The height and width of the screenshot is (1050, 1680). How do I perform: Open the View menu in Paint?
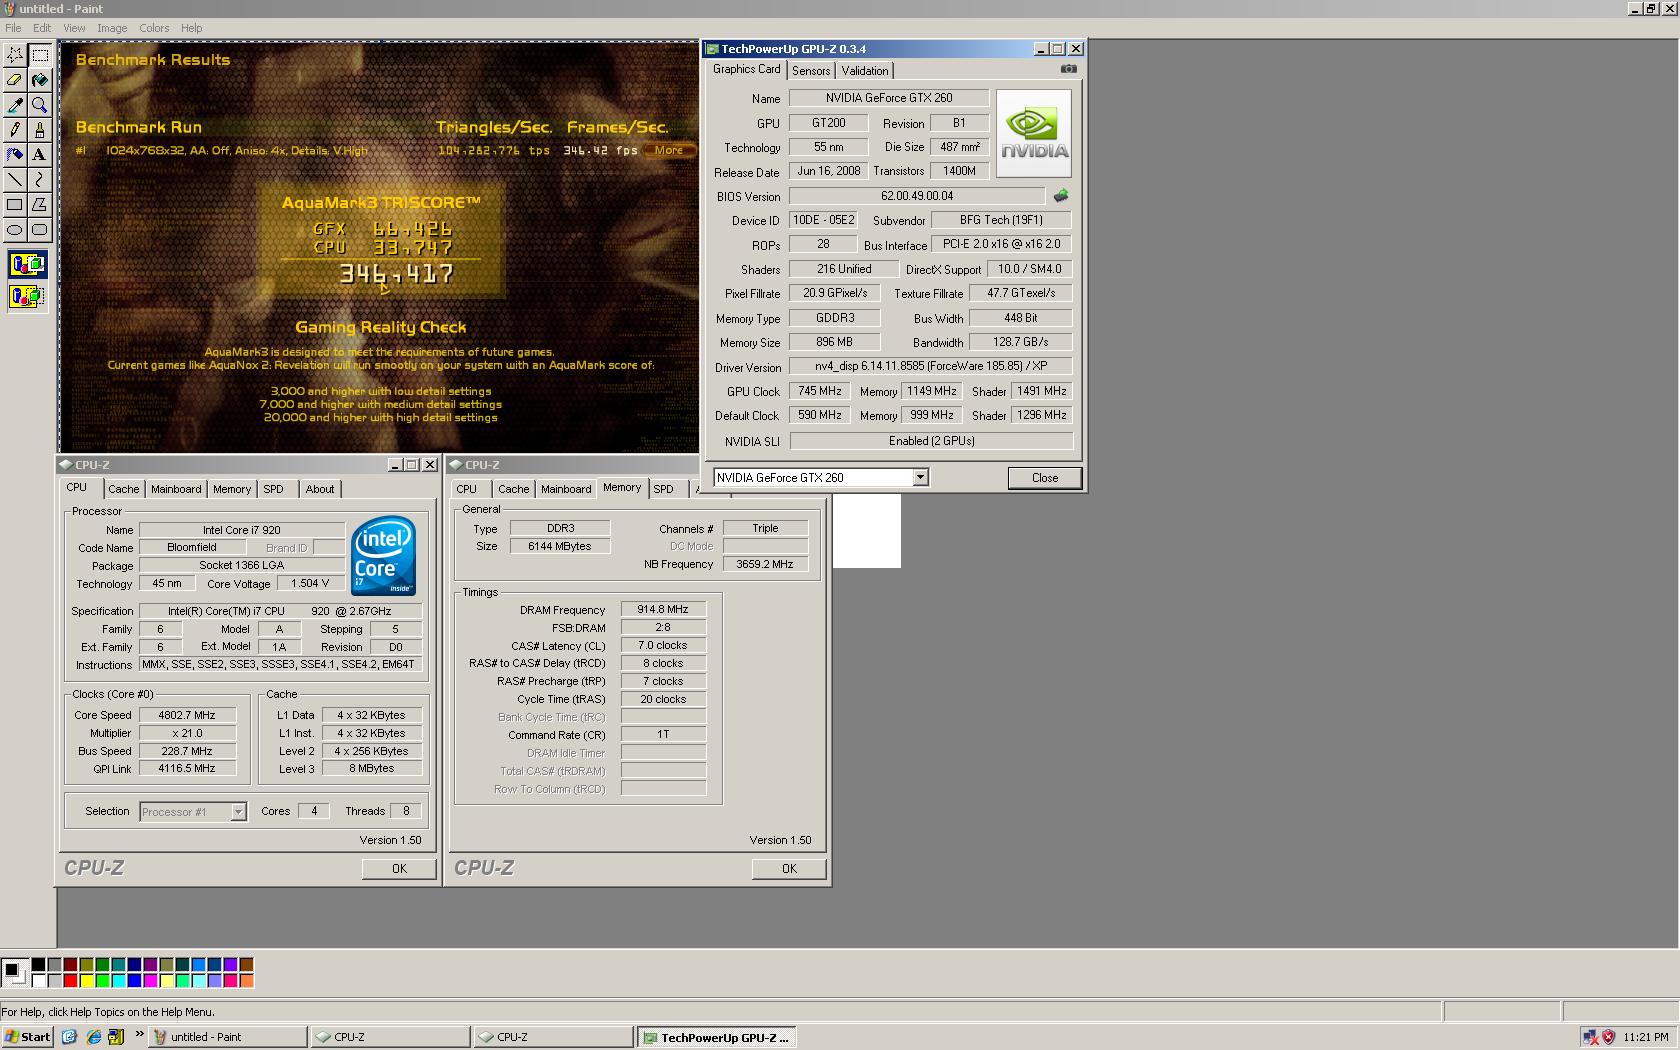point(74,28)
